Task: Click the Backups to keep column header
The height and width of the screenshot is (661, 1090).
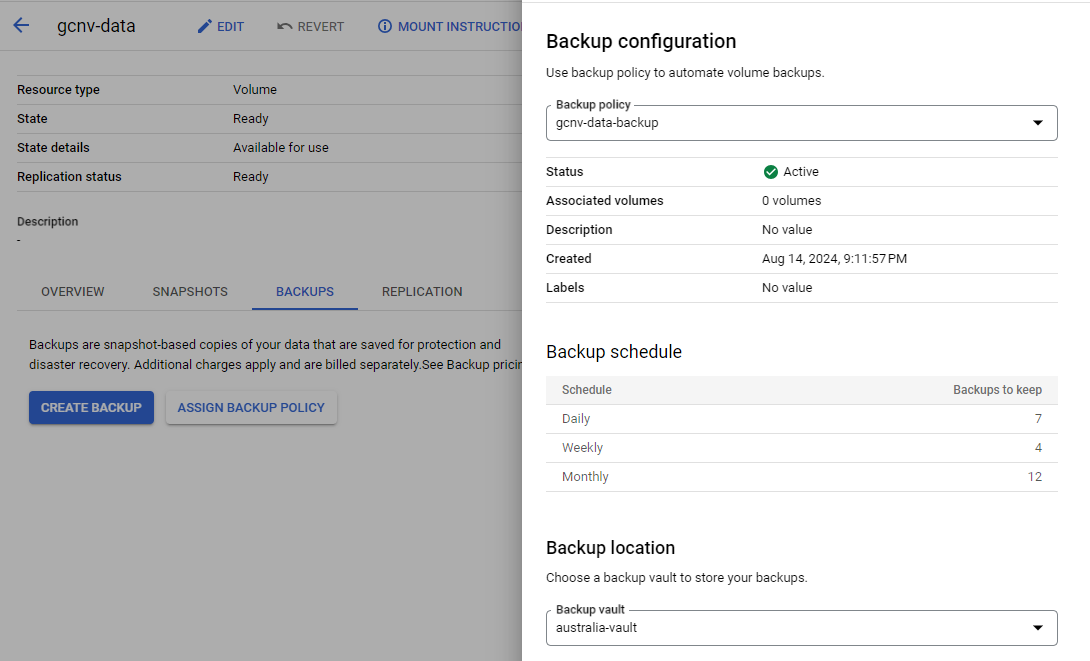Action: pyautogui.click(x=997, y=390)
